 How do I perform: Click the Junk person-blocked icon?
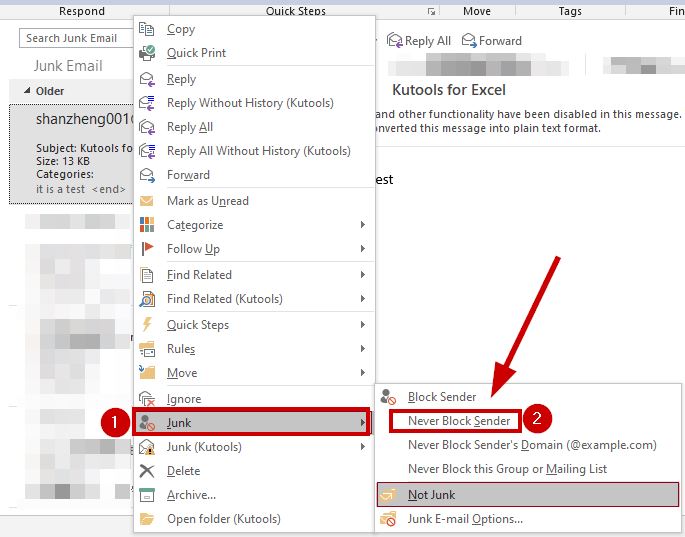point(147,423)
